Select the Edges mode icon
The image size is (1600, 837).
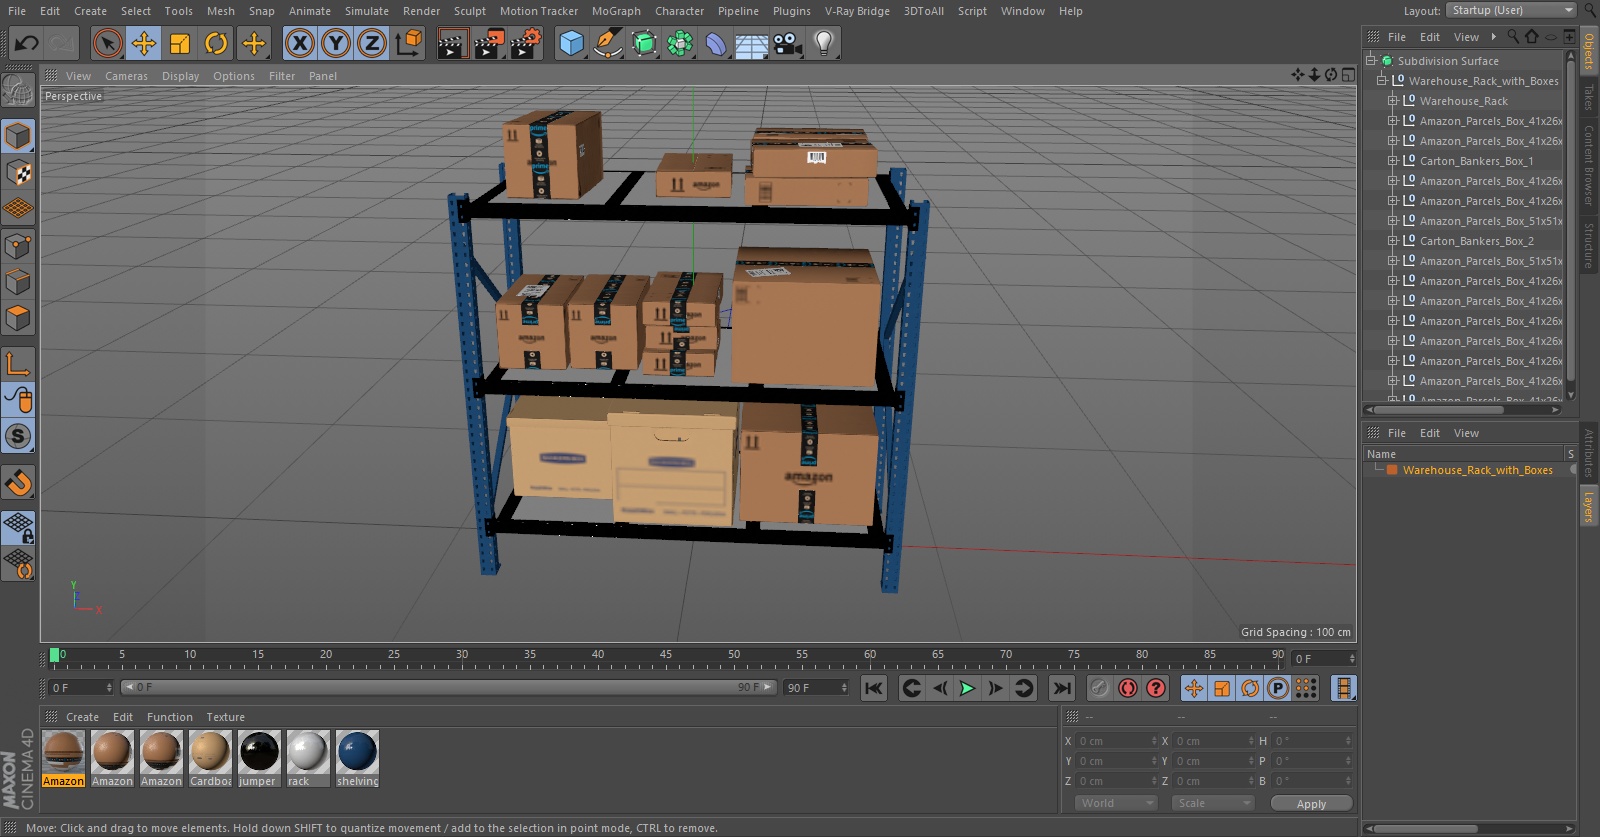click(x=19, y=281)
